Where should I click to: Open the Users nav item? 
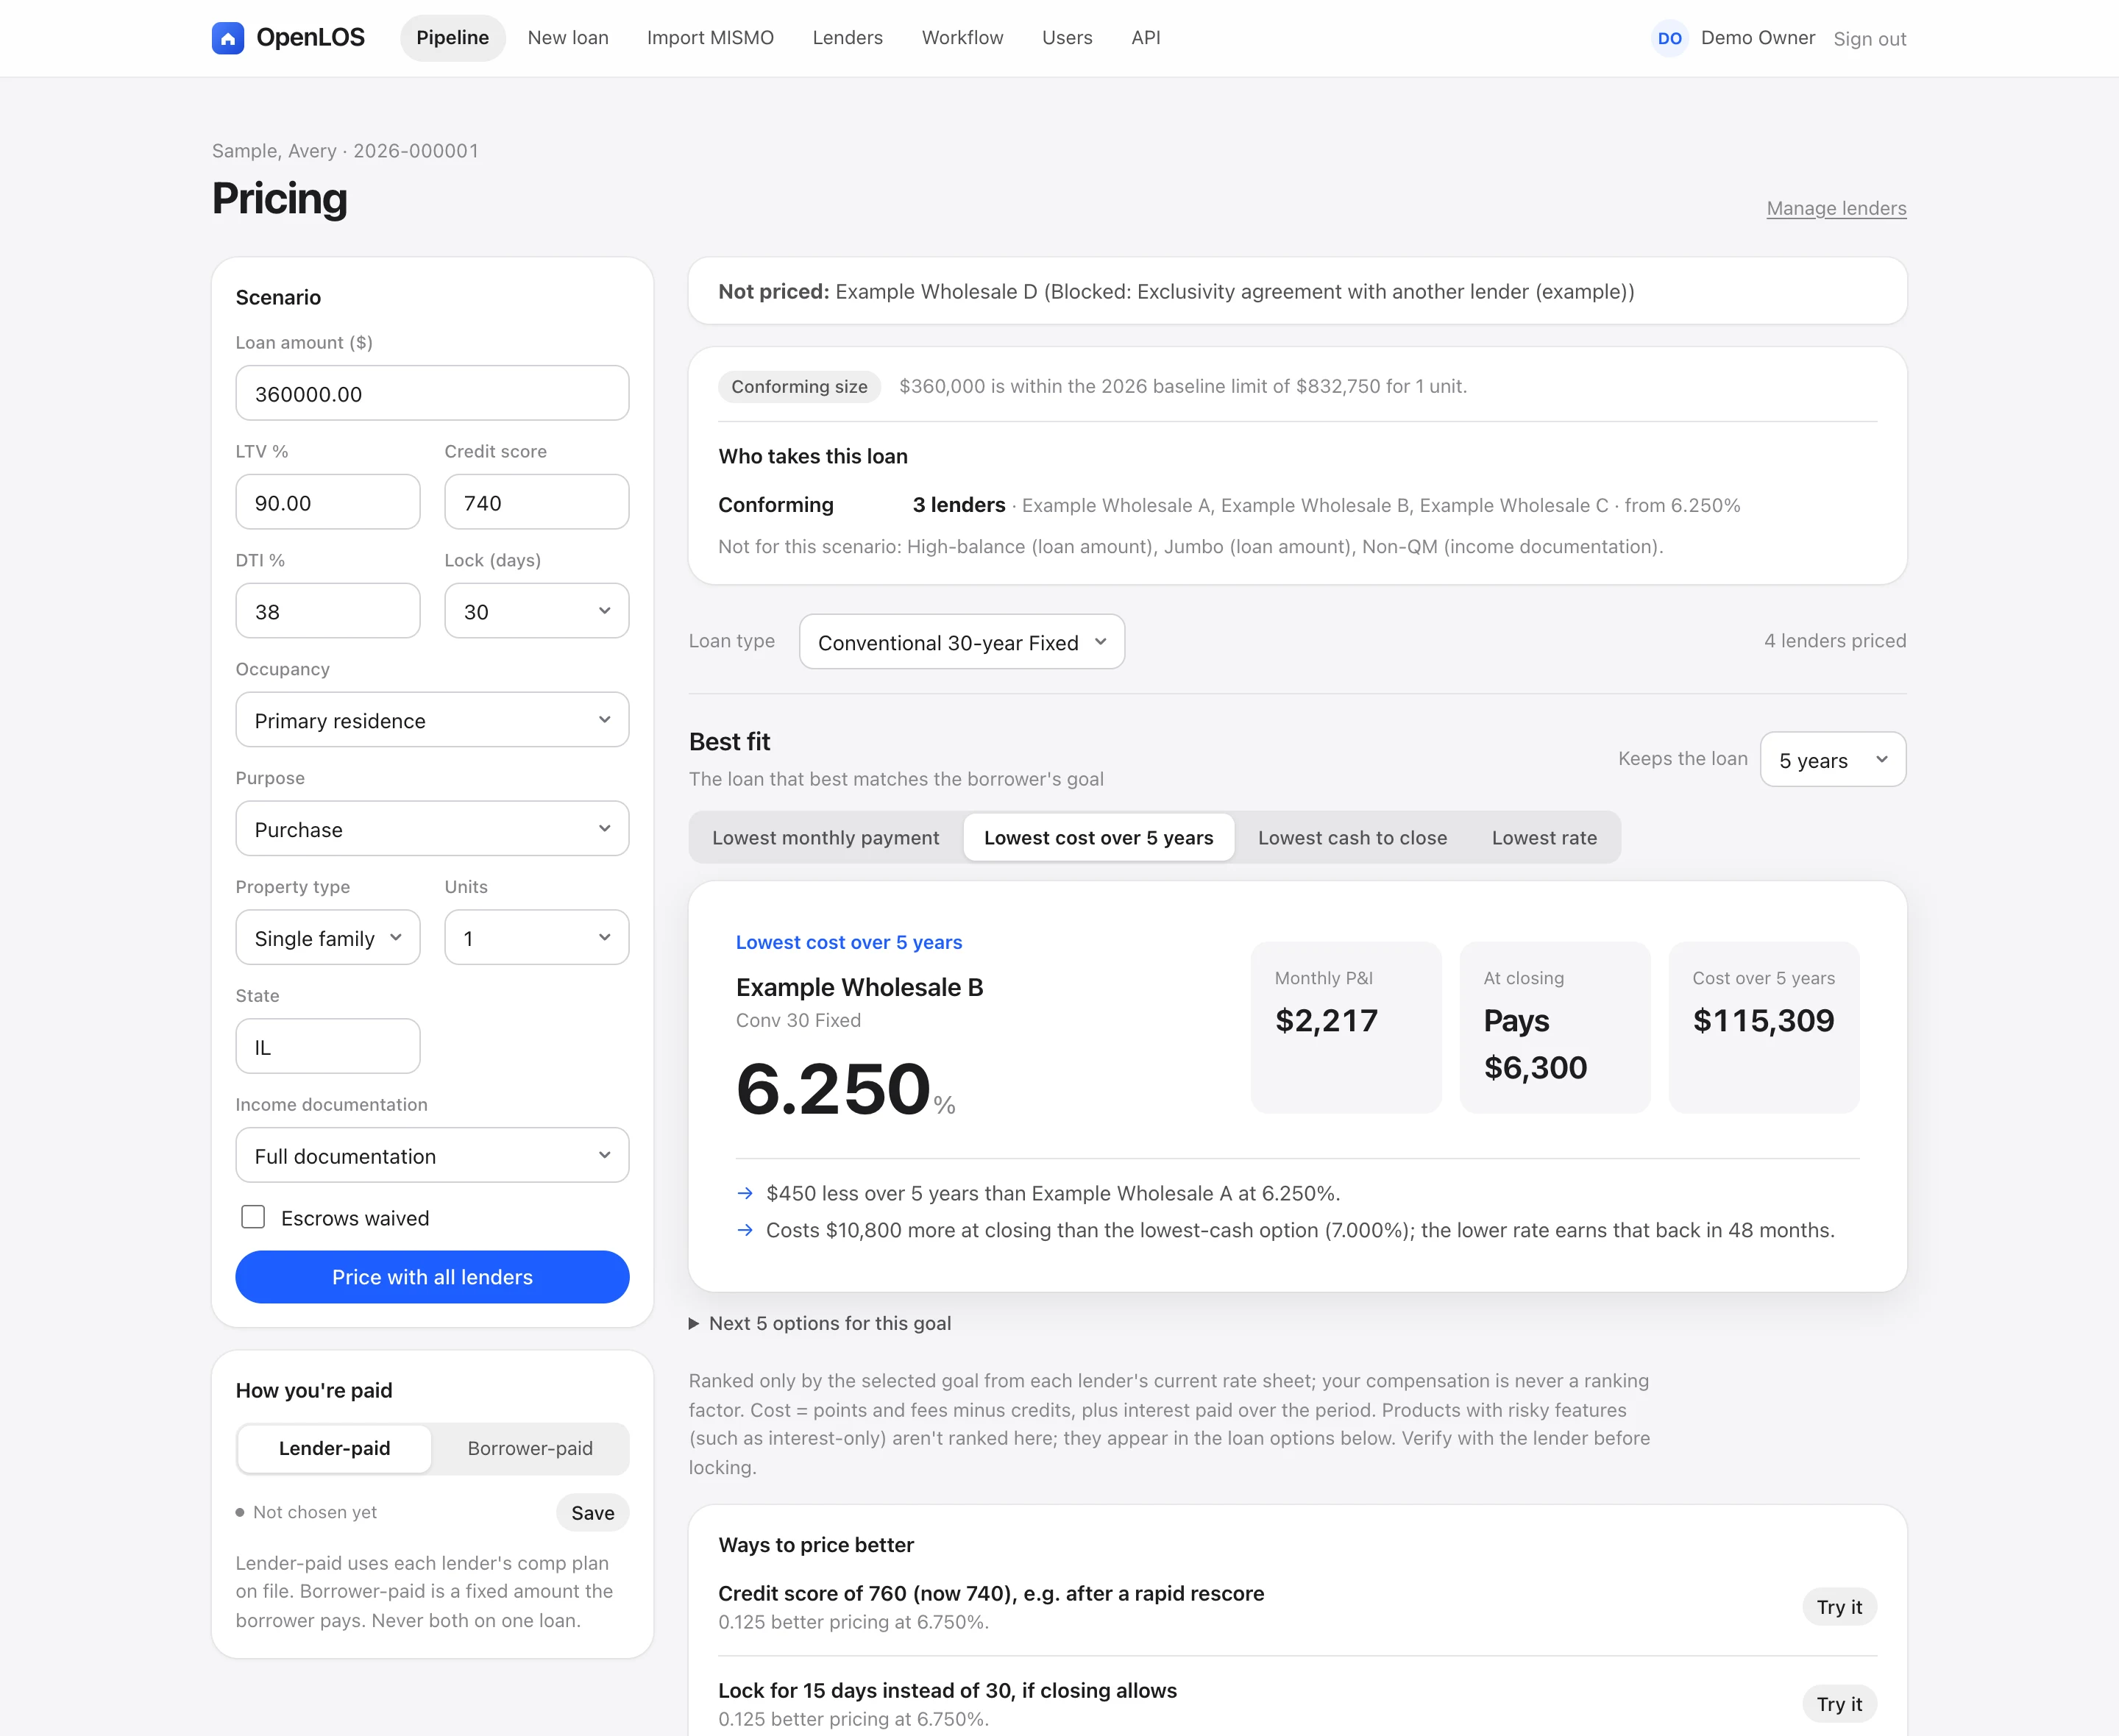click(1067, 38)
